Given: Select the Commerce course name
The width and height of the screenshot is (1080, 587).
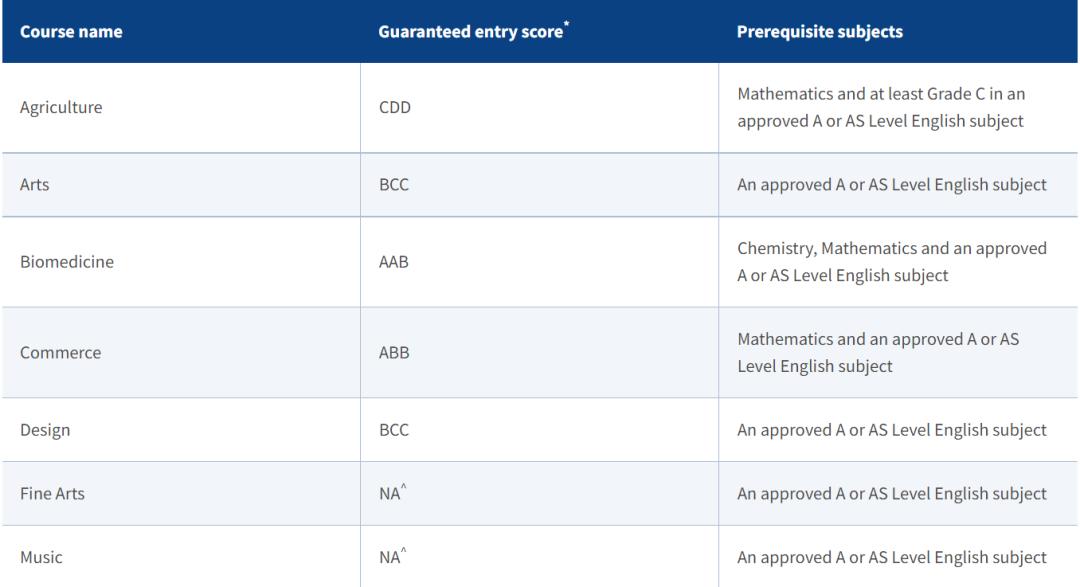Looking at the screenshot, I should coord(60,353).
